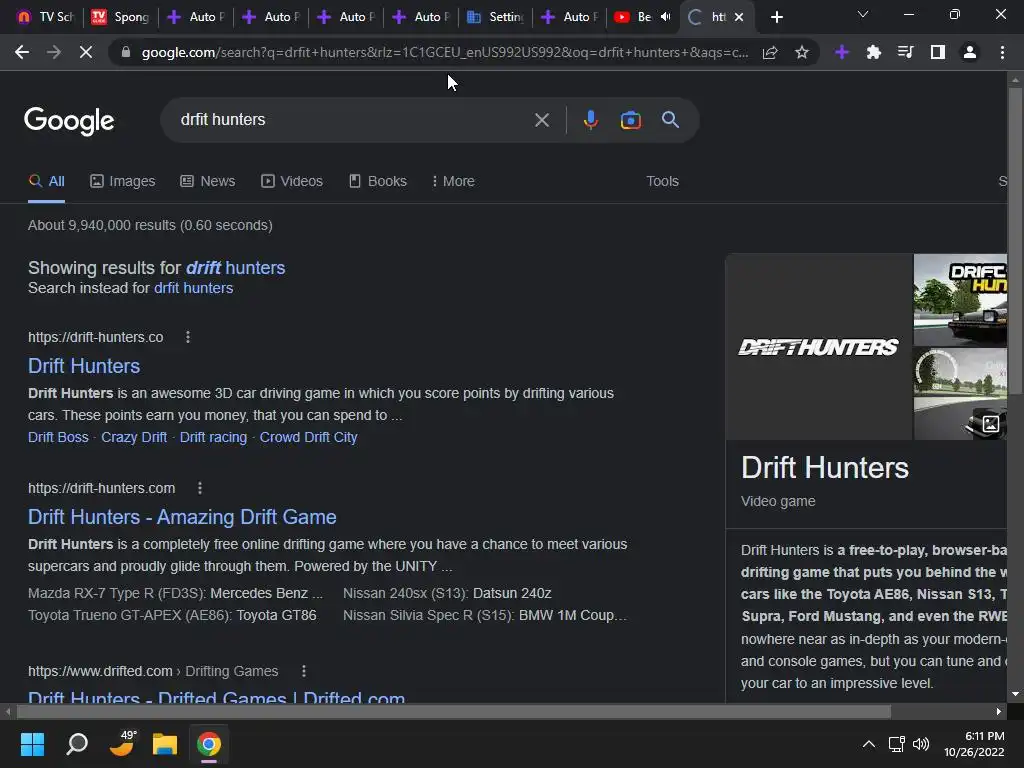The height and width of the screenshot is (768, 1024).
Task: Share this page from address bar
Action: click(x=770, y=52)
